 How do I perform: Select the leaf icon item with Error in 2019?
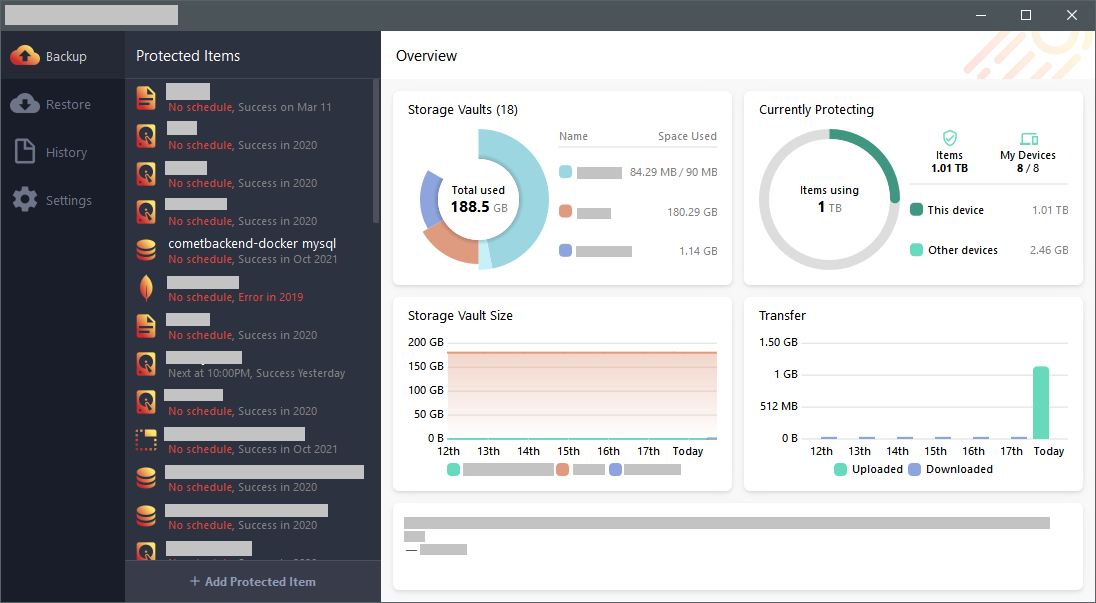(x=146, y=288)
